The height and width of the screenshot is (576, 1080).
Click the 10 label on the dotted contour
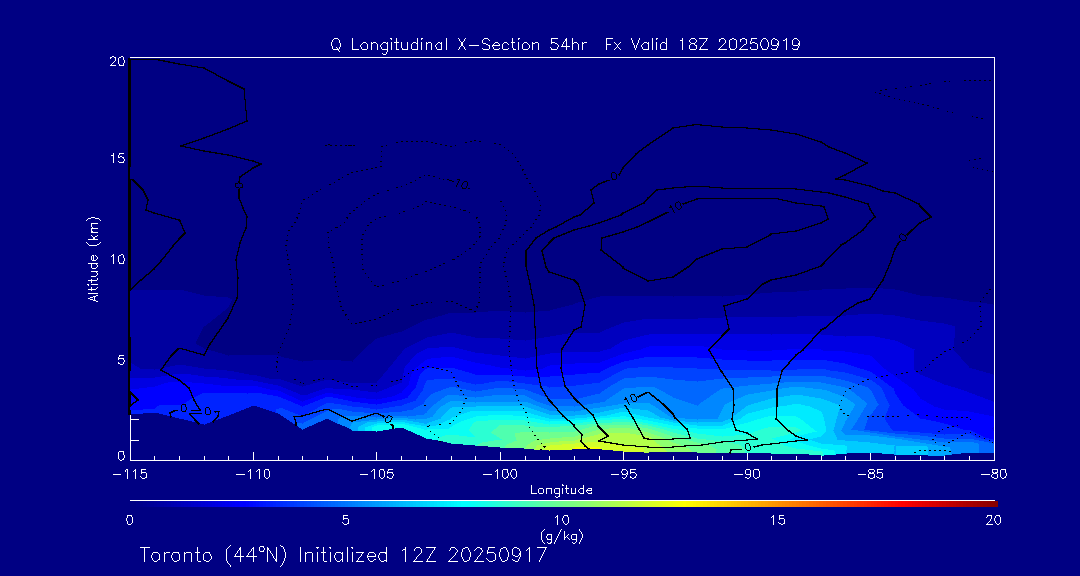pos(461,184)
